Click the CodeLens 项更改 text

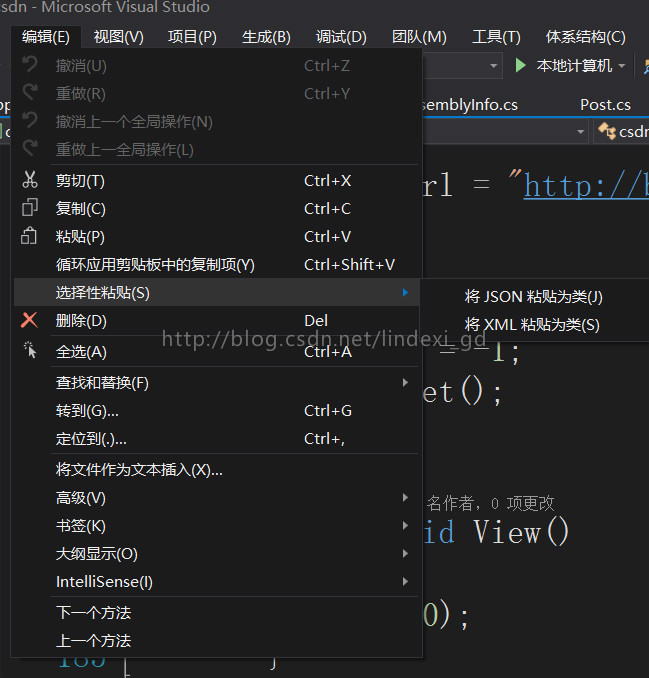[x=531, y=503]
